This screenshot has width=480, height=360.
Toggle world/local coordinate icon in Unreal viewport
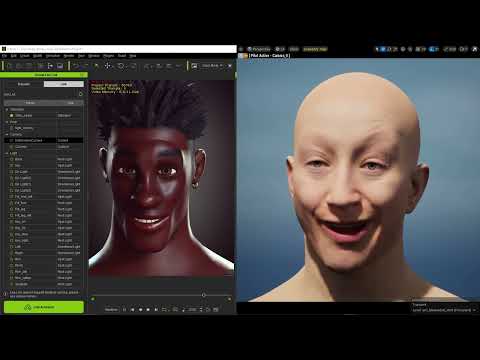tap(403, 49)
